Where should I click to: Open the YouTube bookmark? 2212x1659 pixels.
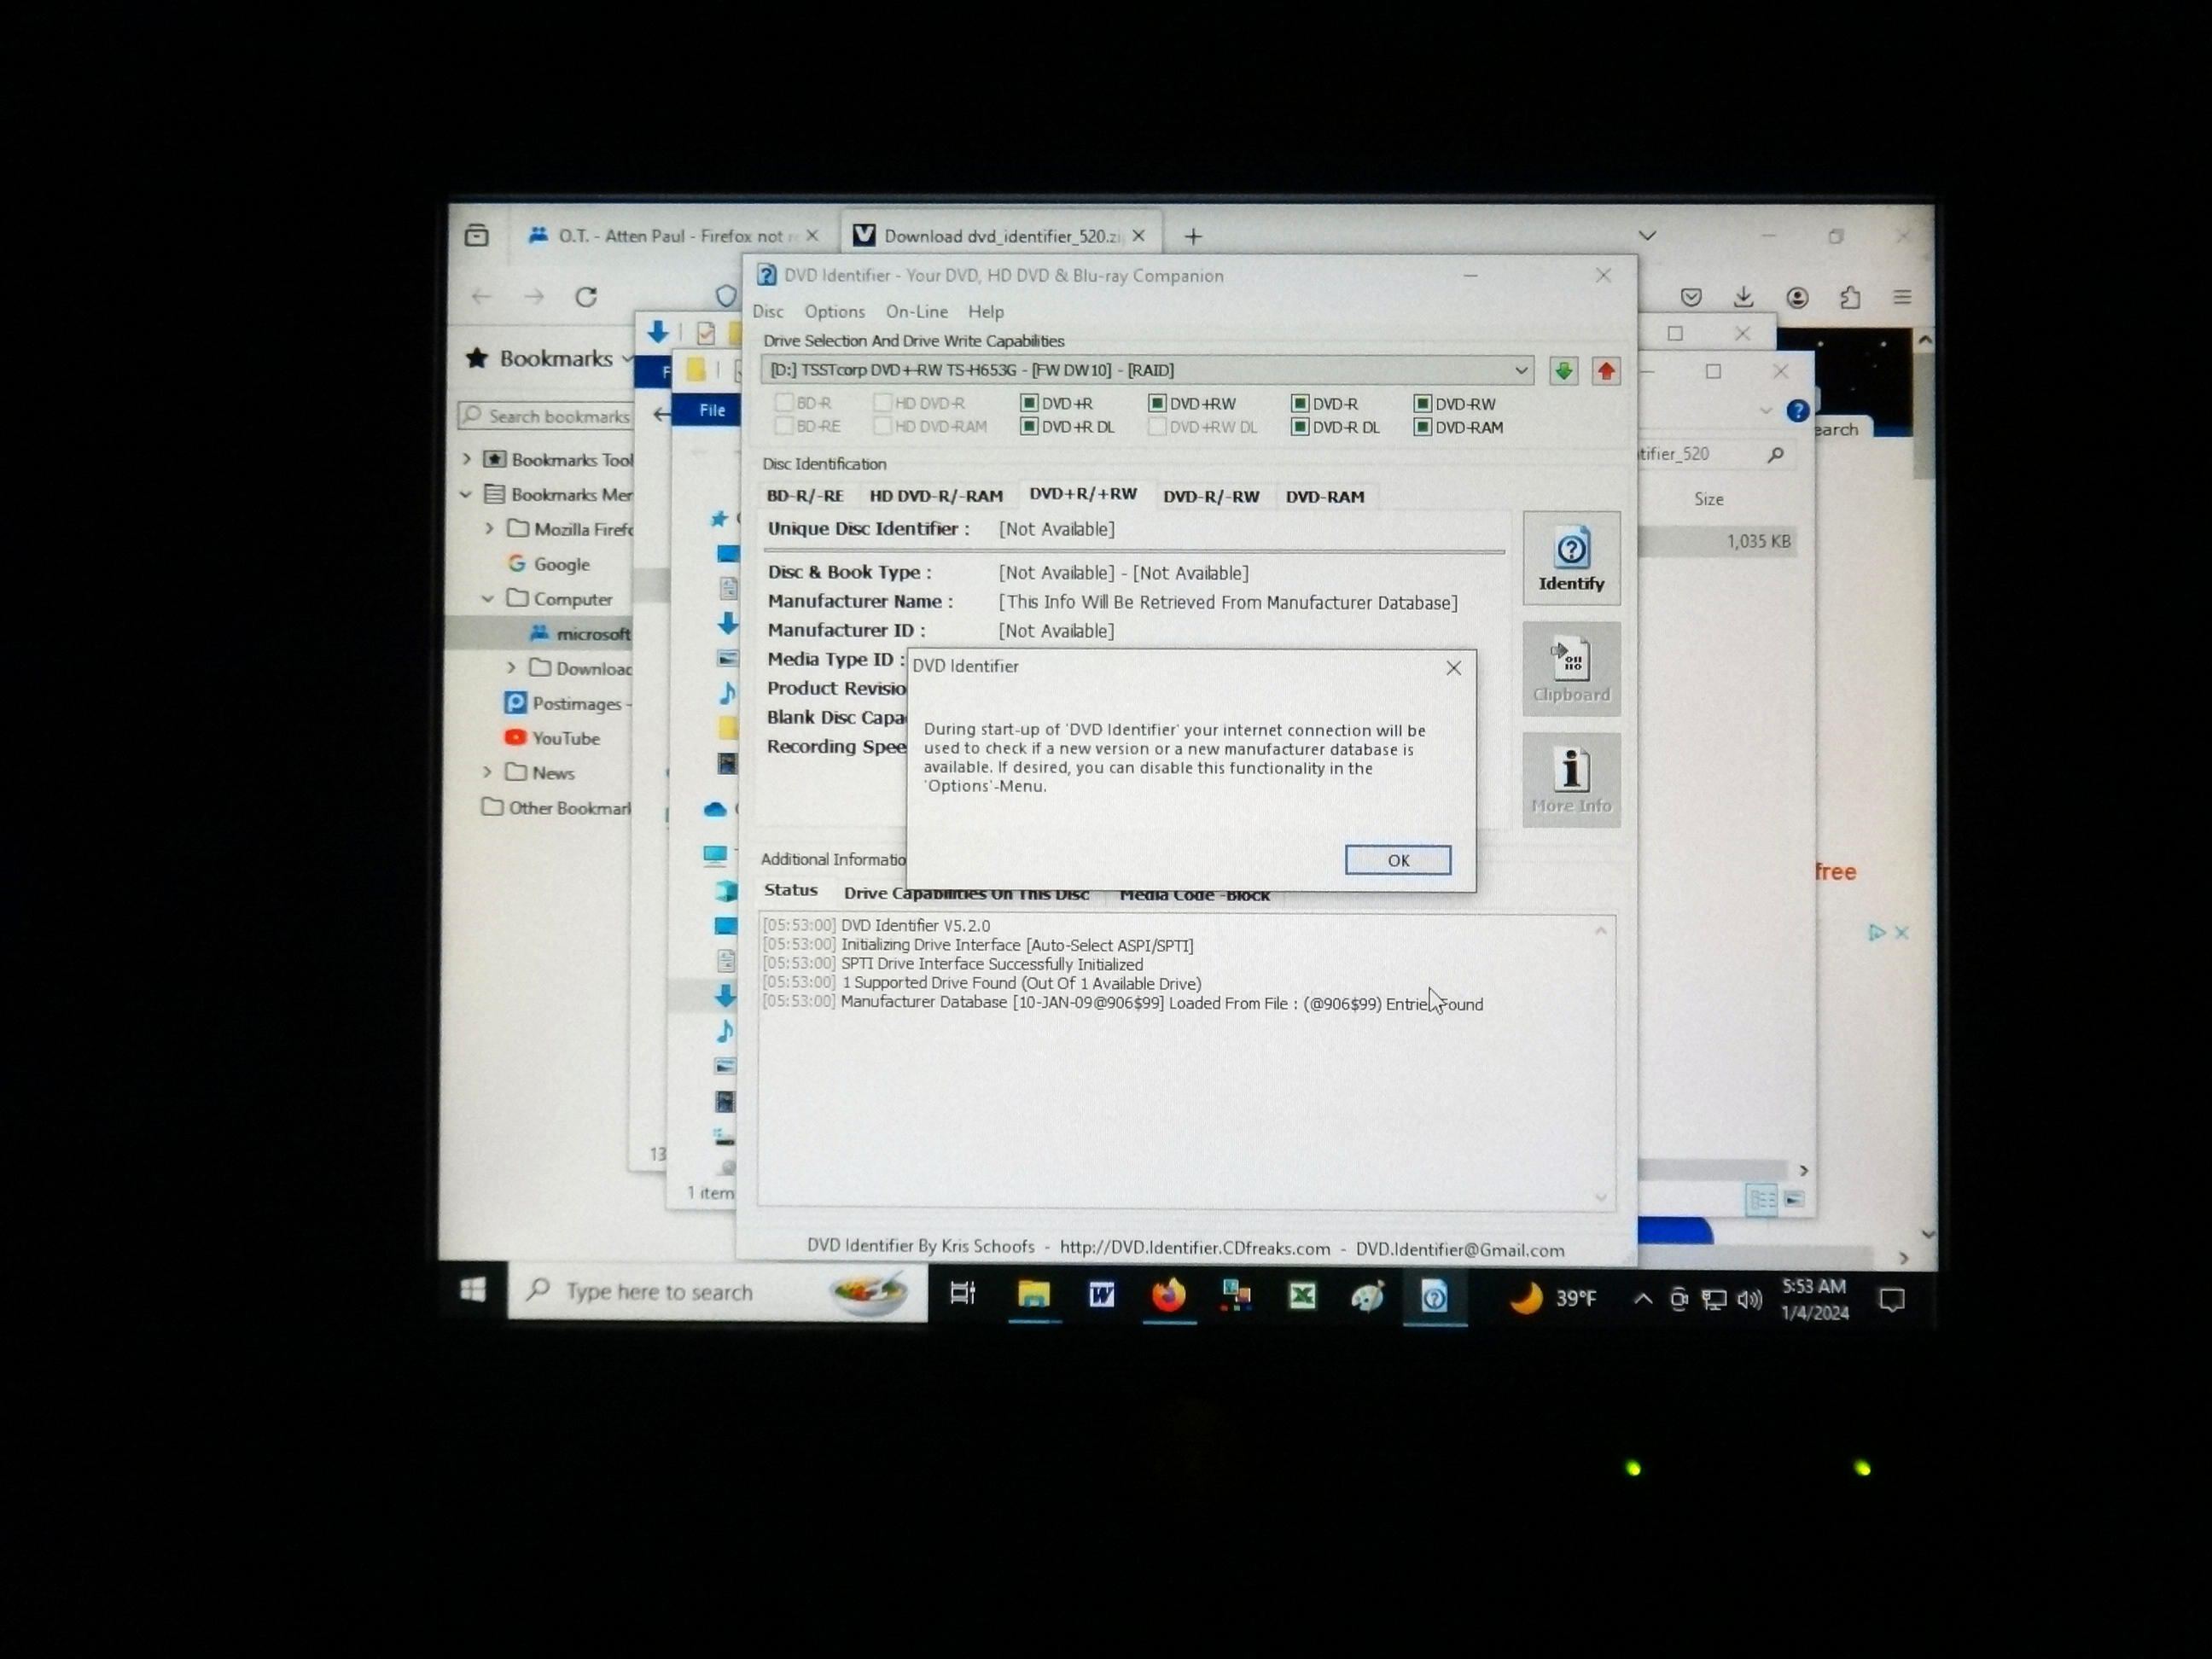tap(553, 738)
